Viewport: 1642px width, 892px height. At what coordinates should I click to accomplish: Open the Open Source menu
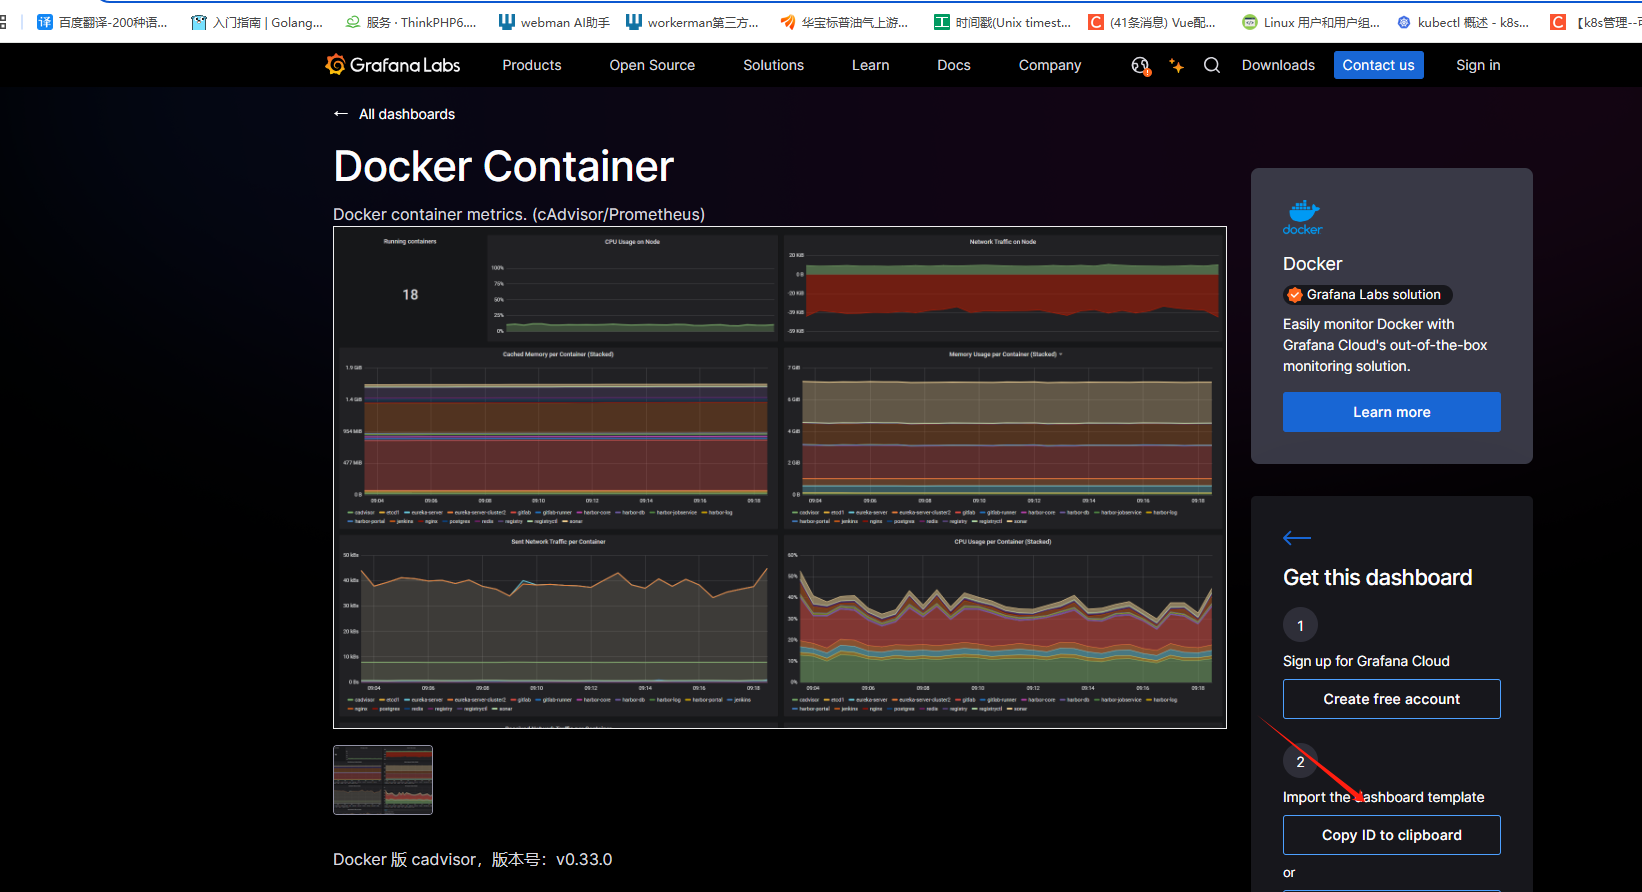pyautogui.click(x=652, y=65)
